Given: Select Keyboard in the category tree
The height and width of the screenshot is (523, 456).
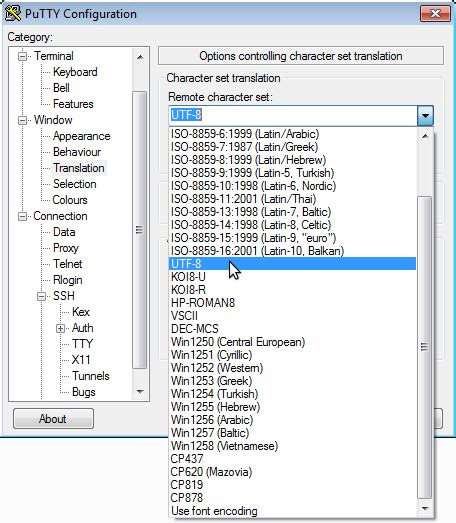Looking at the screenshot, I should pyautogui.click(x=75, y=72).
